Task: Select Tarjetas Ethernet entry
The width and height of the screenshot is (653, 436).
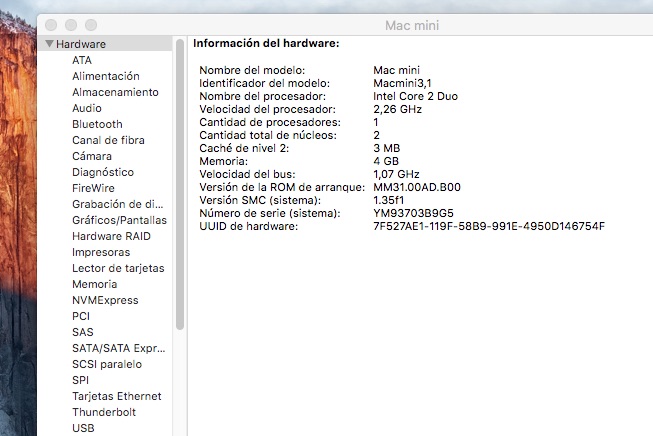Action: [x=117, y=396]
